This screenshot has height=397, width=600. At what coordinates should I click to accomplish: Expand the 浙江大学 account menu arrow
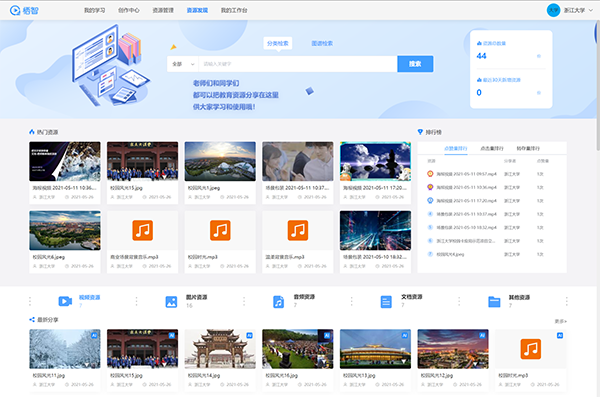[590, 10]
